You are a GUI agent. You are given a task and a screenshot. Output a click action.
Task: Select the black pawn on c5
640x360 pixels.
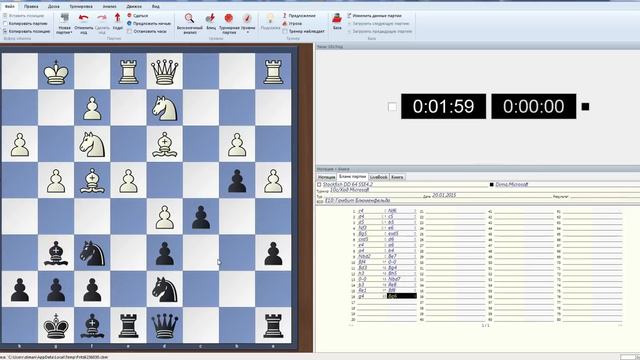click(201, 216)
